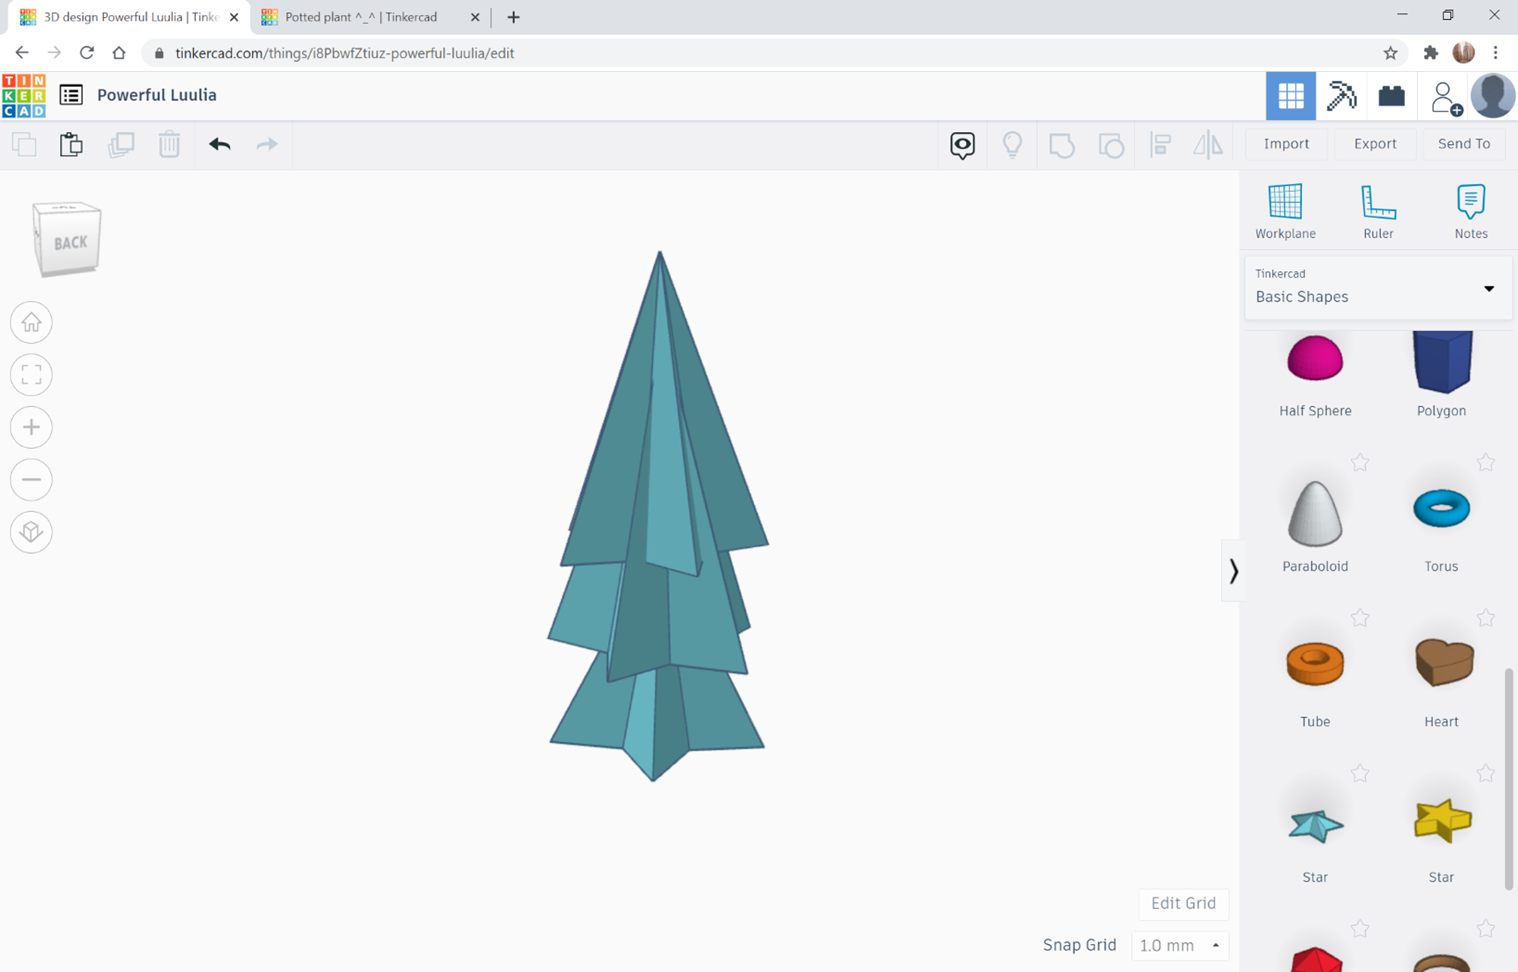Favorite the Tube shape star
Viewport: 1518px width, 972px height.
[x=1360, y=618]
